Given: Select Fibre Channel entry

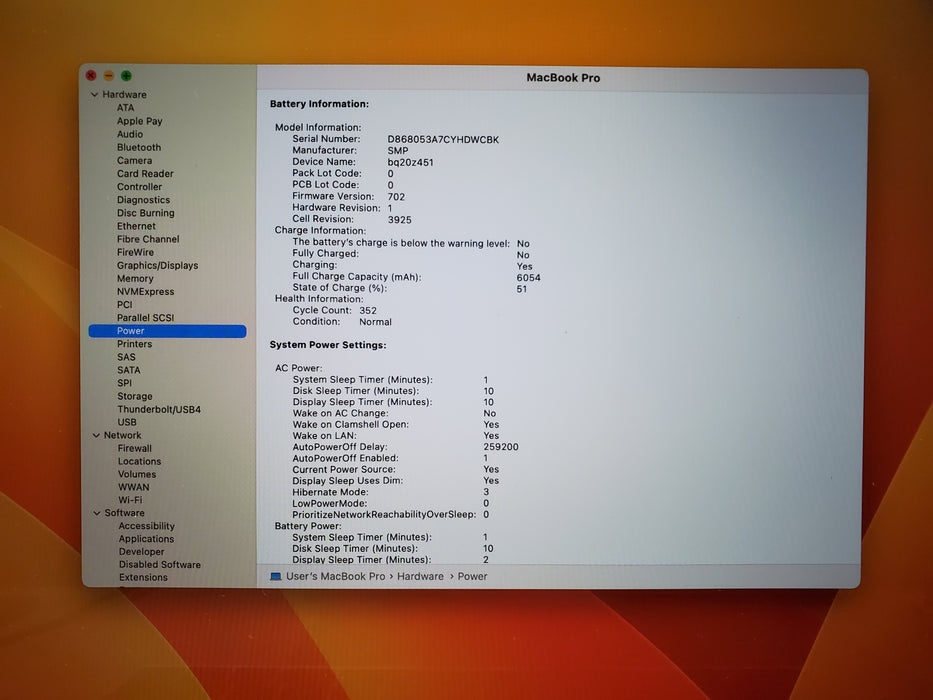Looking at the screenshot, I should [x=148, y=239].
